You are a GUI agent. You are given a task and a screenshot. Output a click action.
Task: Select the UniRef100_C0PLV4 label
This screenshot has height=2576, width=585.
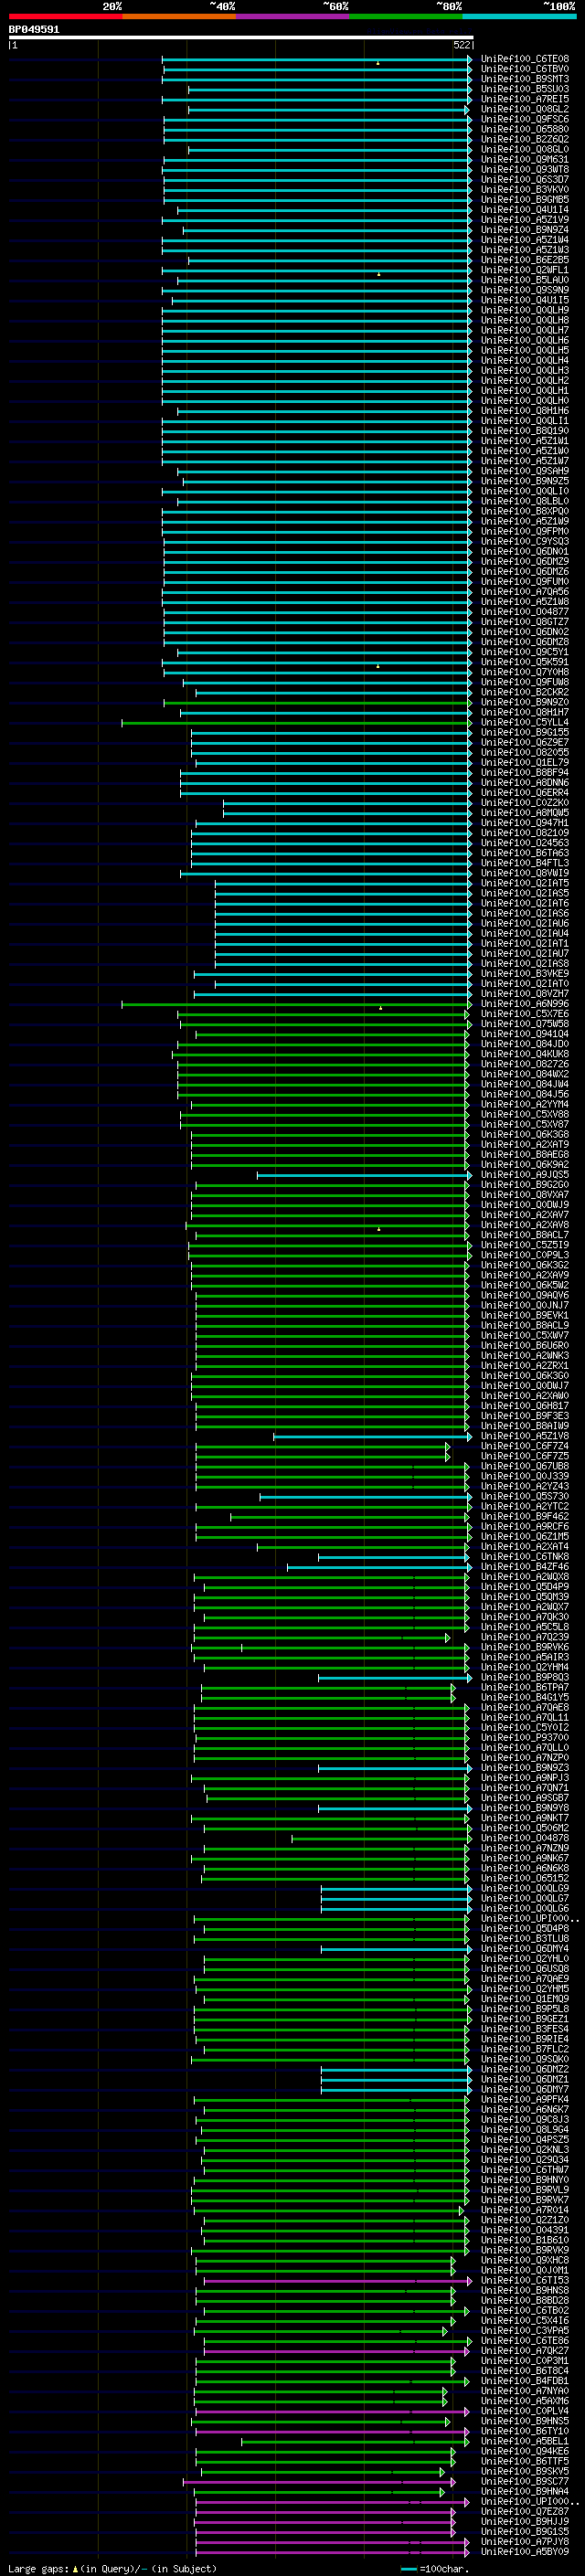tap(524, 2411)
